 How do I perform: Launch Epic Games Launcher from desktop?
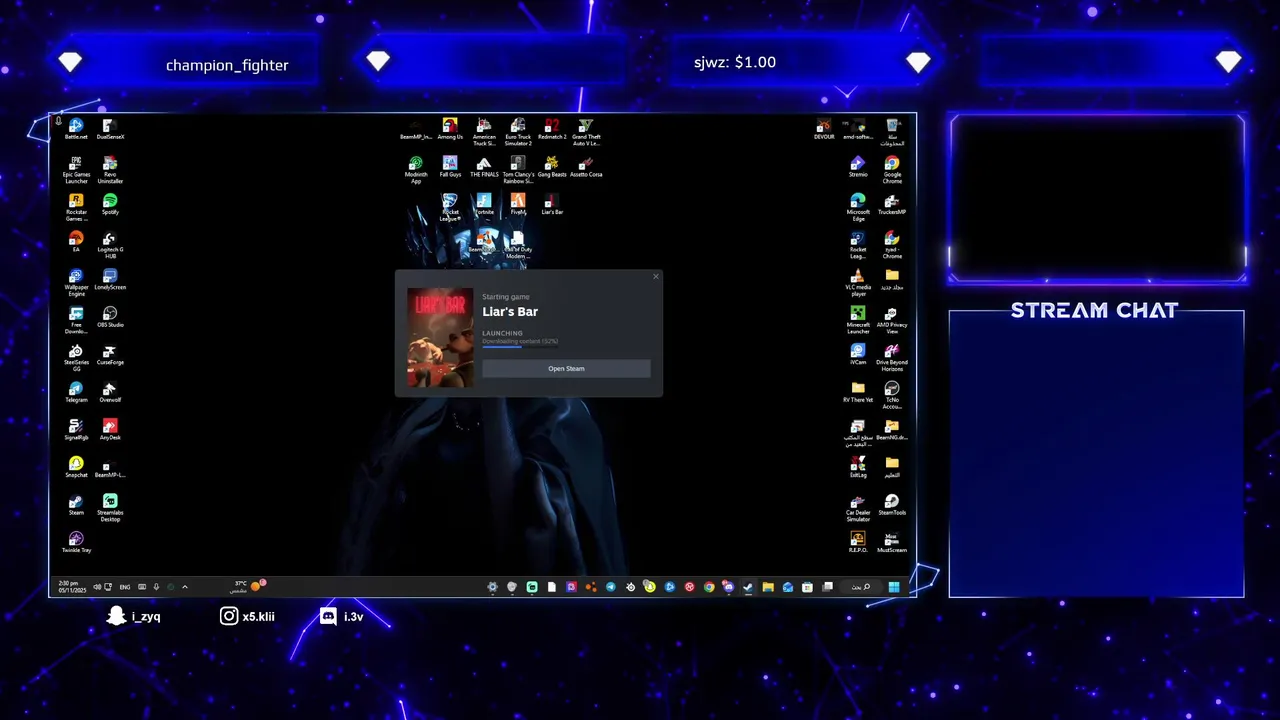tap(76, 169)
